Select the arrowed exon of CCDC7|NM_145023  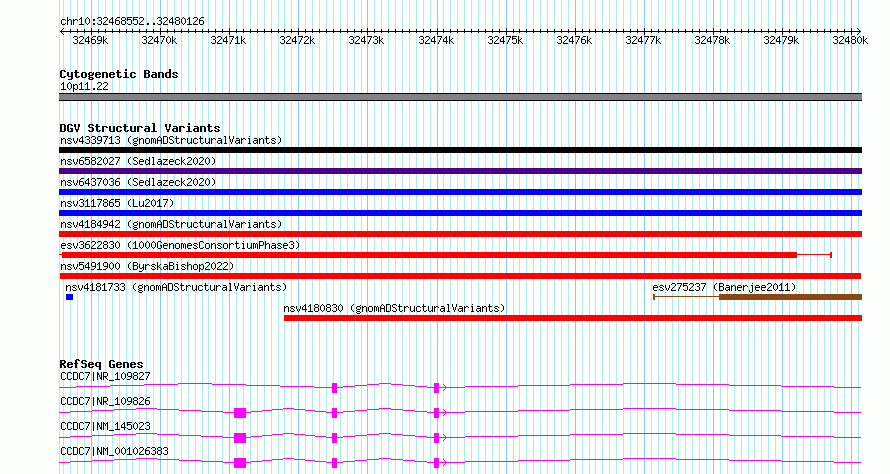pos(436,438)
